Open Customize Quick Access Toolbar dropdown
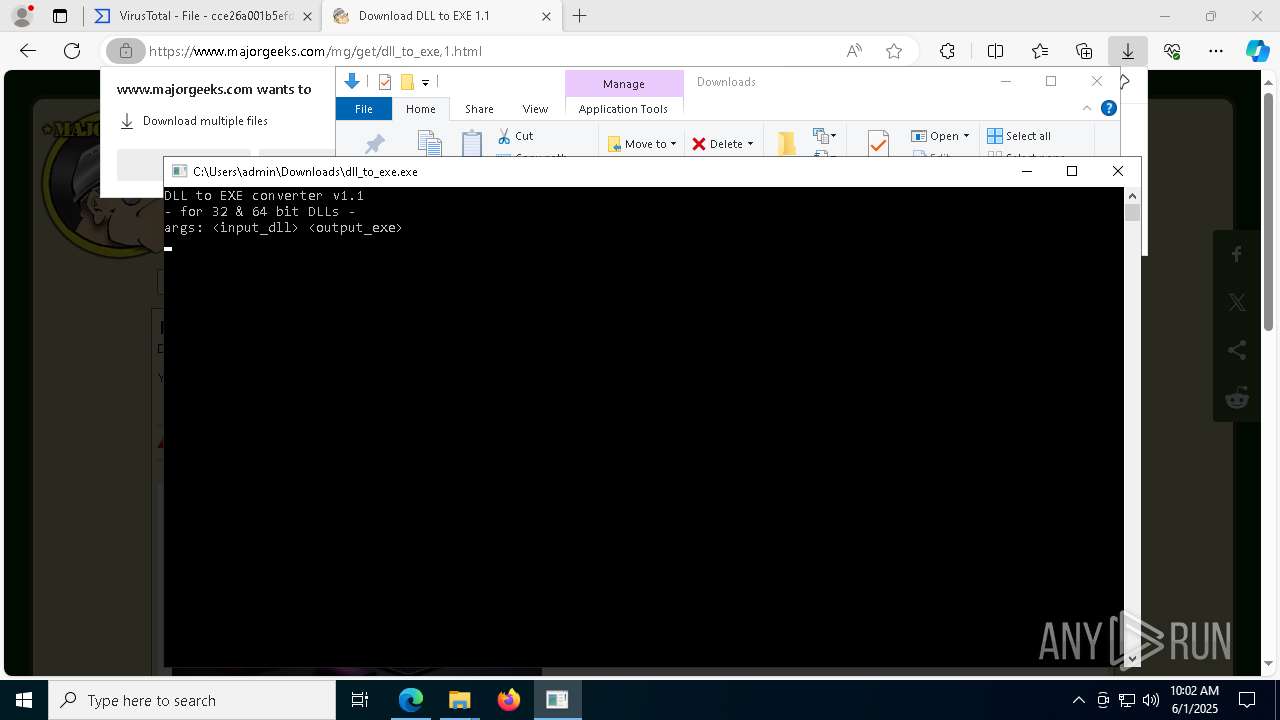Screen dimensions: 1280x720 coord(425,83)
